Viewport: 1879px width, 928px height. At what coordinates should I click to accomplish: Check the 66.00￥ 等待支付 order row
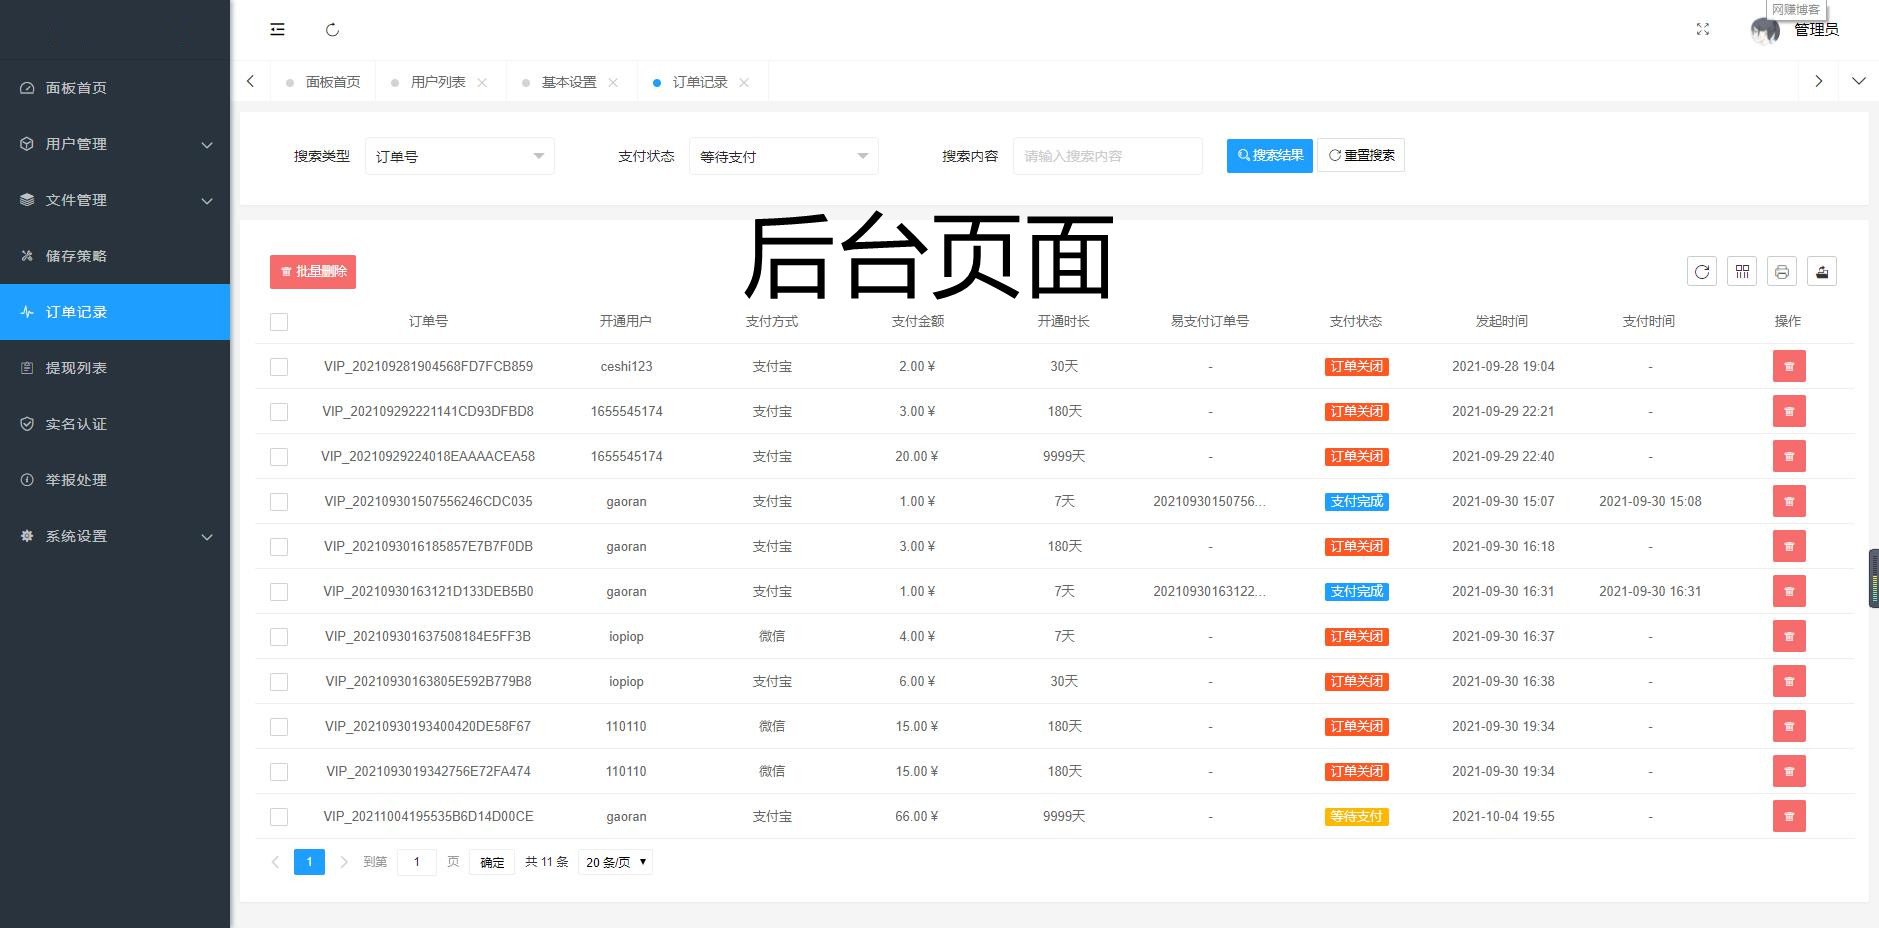pos(279,817)
